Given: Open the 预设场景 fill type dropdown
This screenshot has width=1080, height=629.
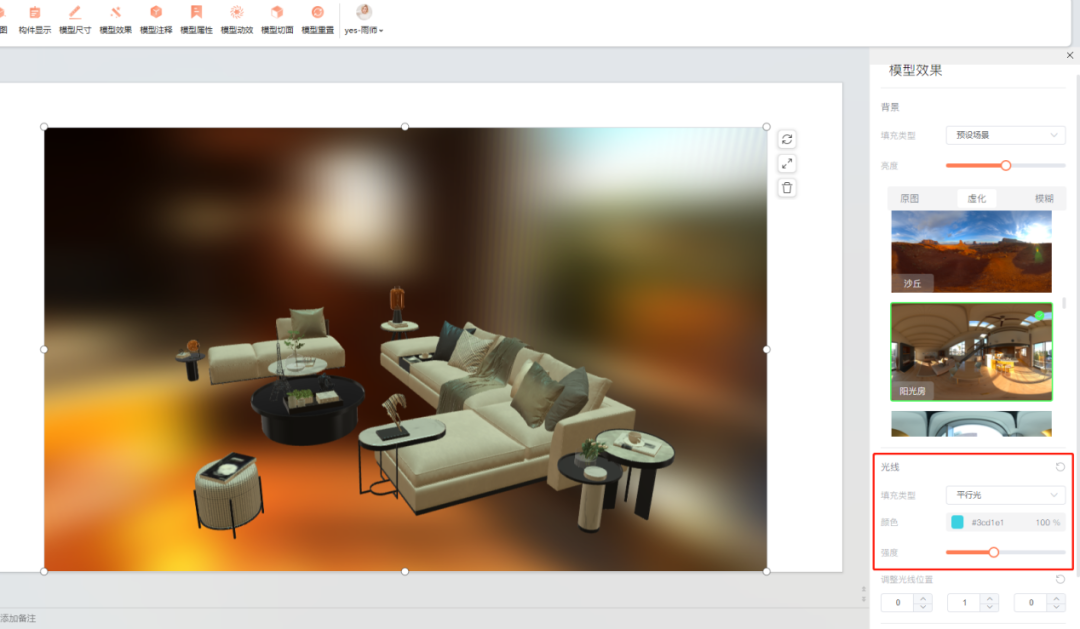Looking at the screenshot, I should [1004, 134].
